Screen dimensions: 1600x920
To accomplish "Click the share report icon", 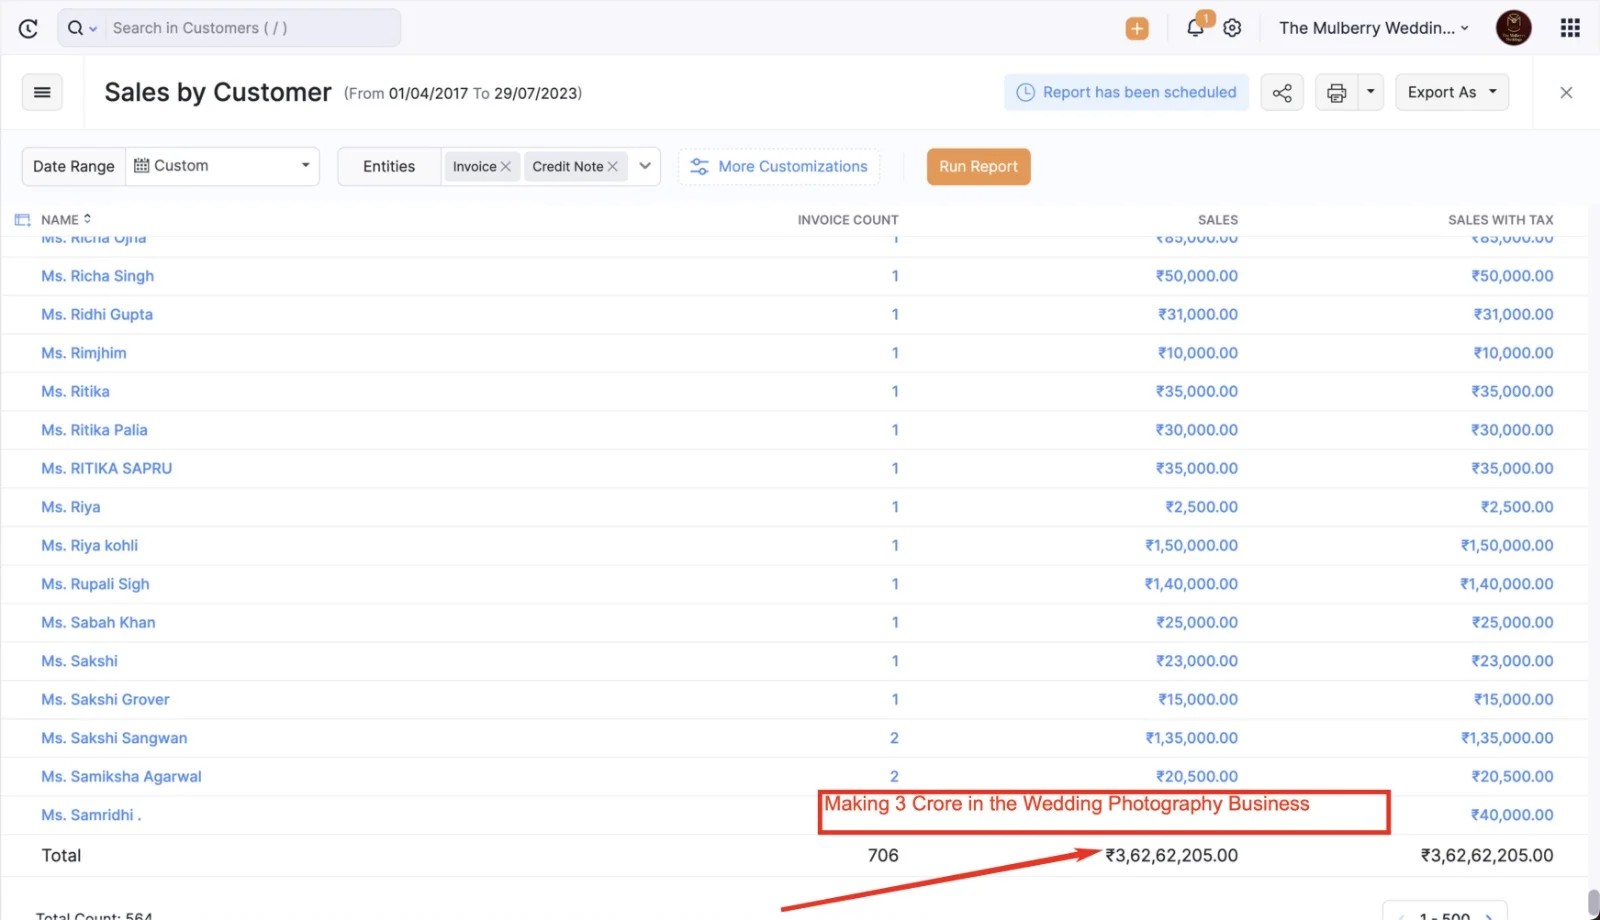I will (1282, 93).
